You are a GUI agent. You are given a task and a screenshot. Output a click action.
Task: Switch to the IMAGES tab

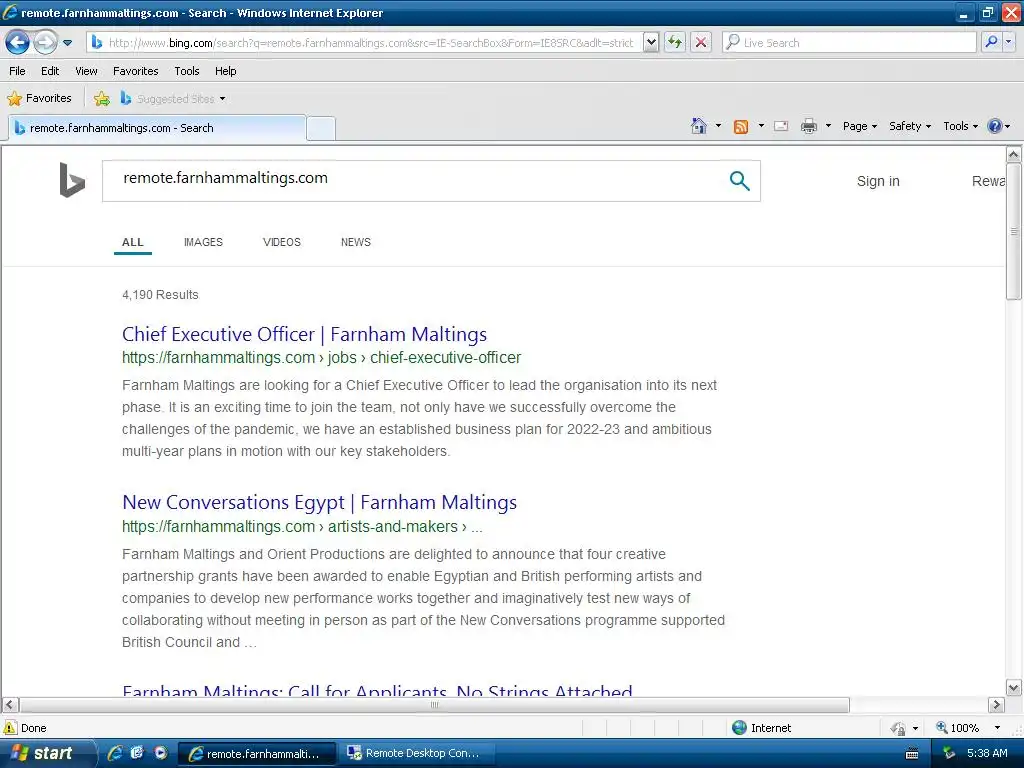tap(203, 242)
